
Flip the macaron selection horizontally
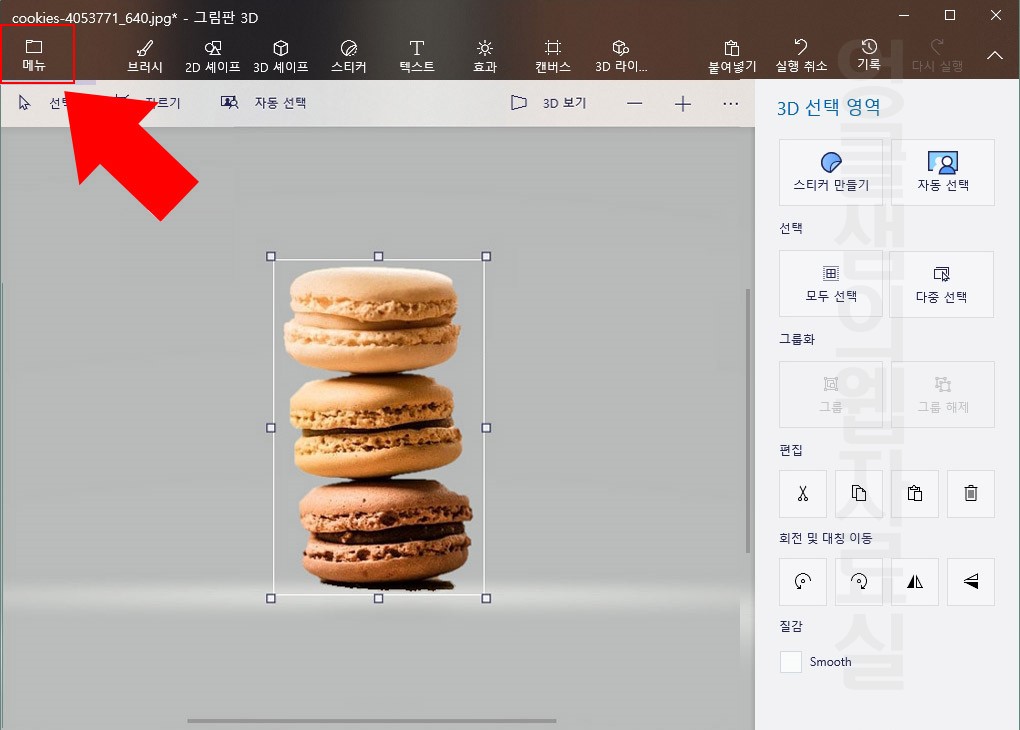tap(914, 581)
